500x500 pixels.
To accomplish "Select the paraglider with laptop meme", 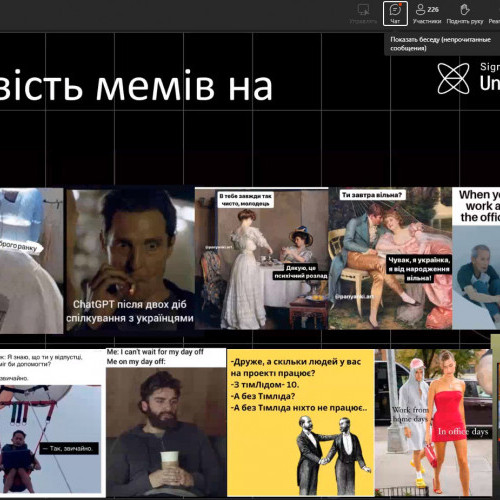I will pos(52,422).
